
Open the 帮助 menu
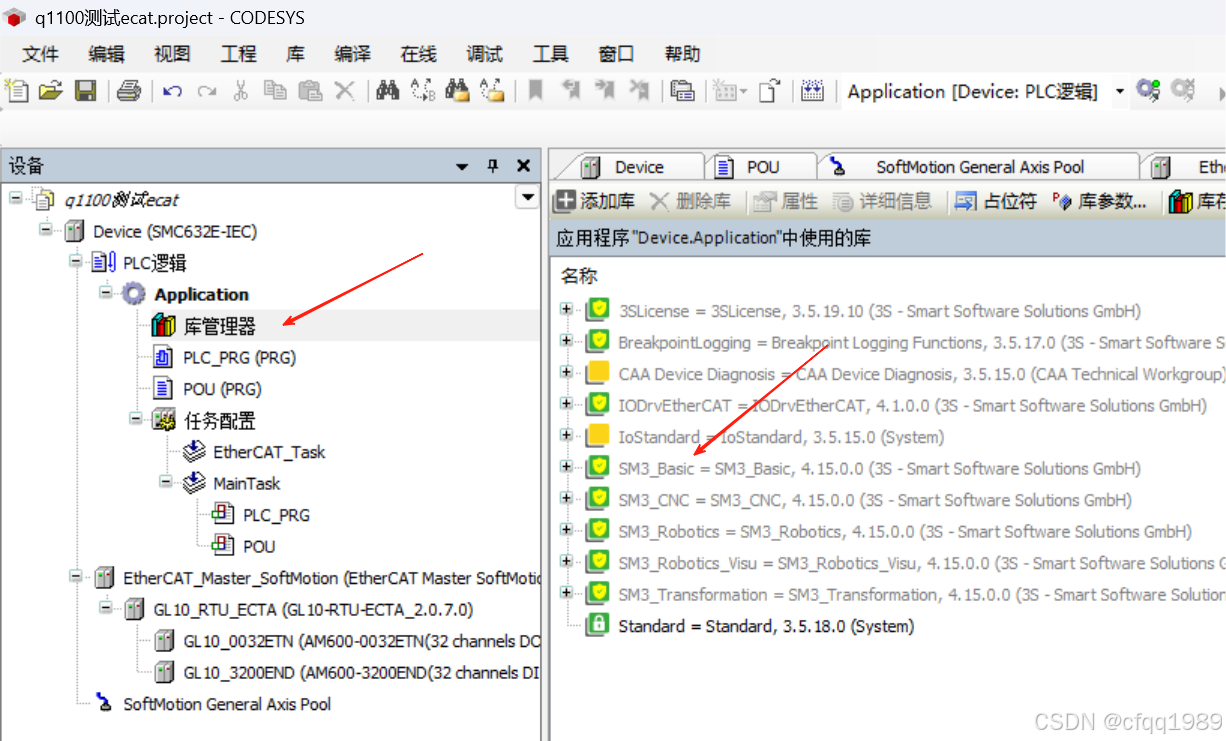click(682, 54)
